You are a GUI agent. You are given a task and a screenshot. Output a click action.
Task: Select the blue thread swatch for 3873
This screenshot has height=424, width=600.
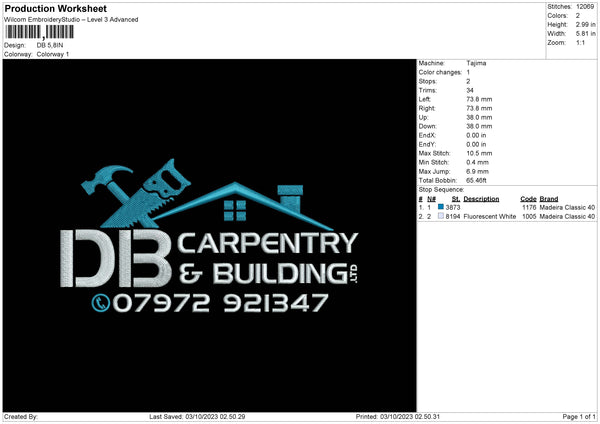(441, 207)
